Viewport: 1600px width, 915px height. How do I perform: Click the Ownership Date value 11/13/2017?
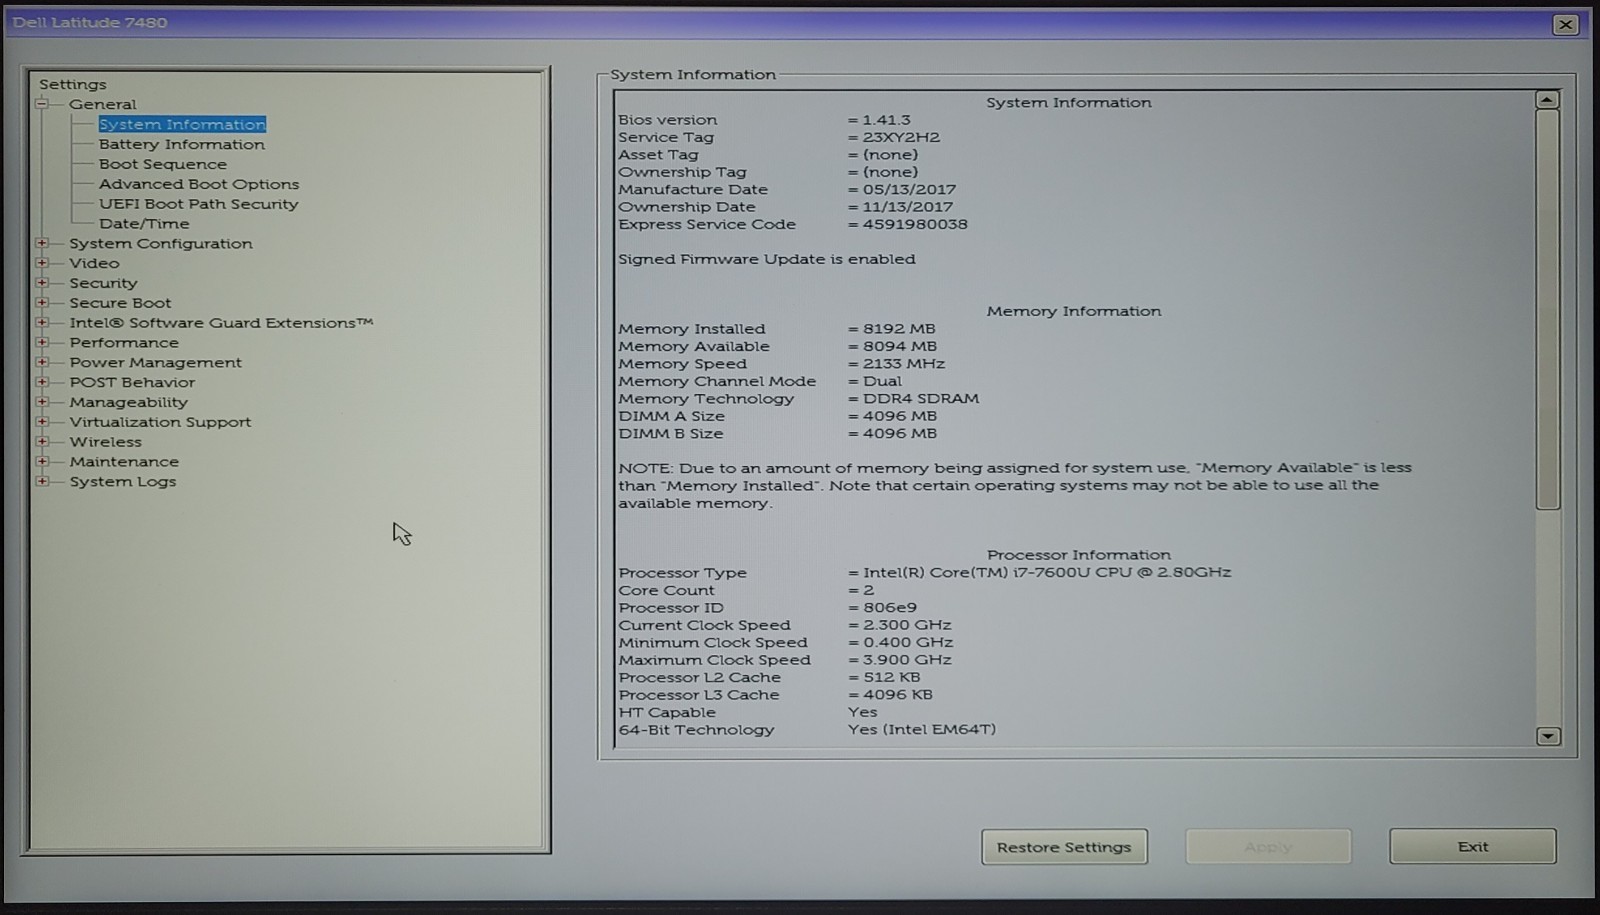pos(909,207)
